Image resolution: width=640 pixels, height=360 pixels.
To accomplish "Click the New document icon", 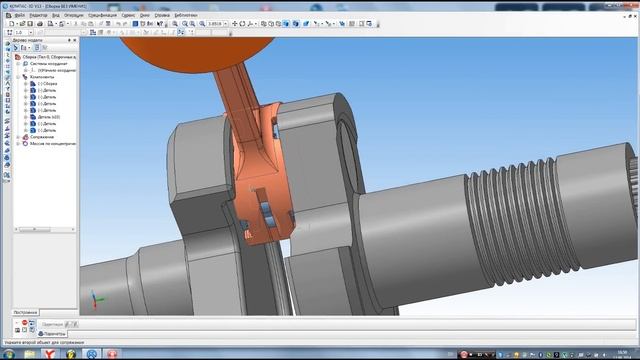I will [11, 24].
